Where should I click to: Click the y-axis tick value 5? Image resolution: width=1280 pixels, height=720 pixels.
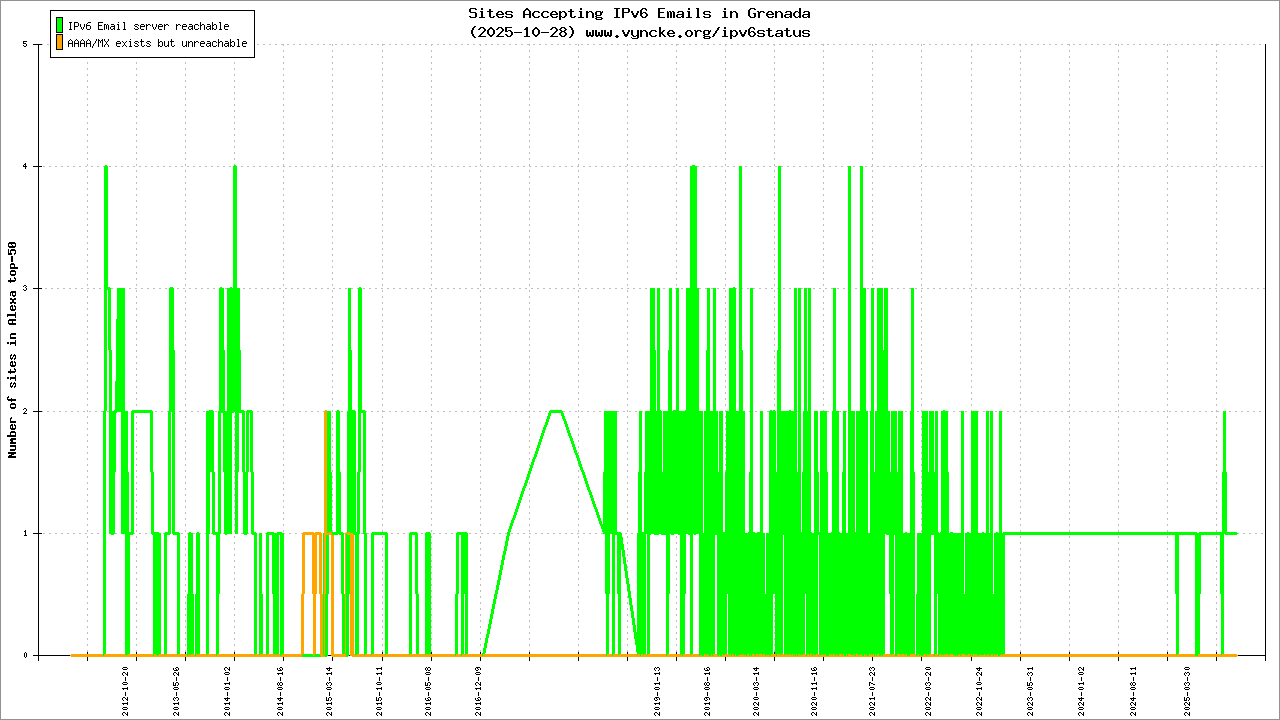click(x=37, y=44)
